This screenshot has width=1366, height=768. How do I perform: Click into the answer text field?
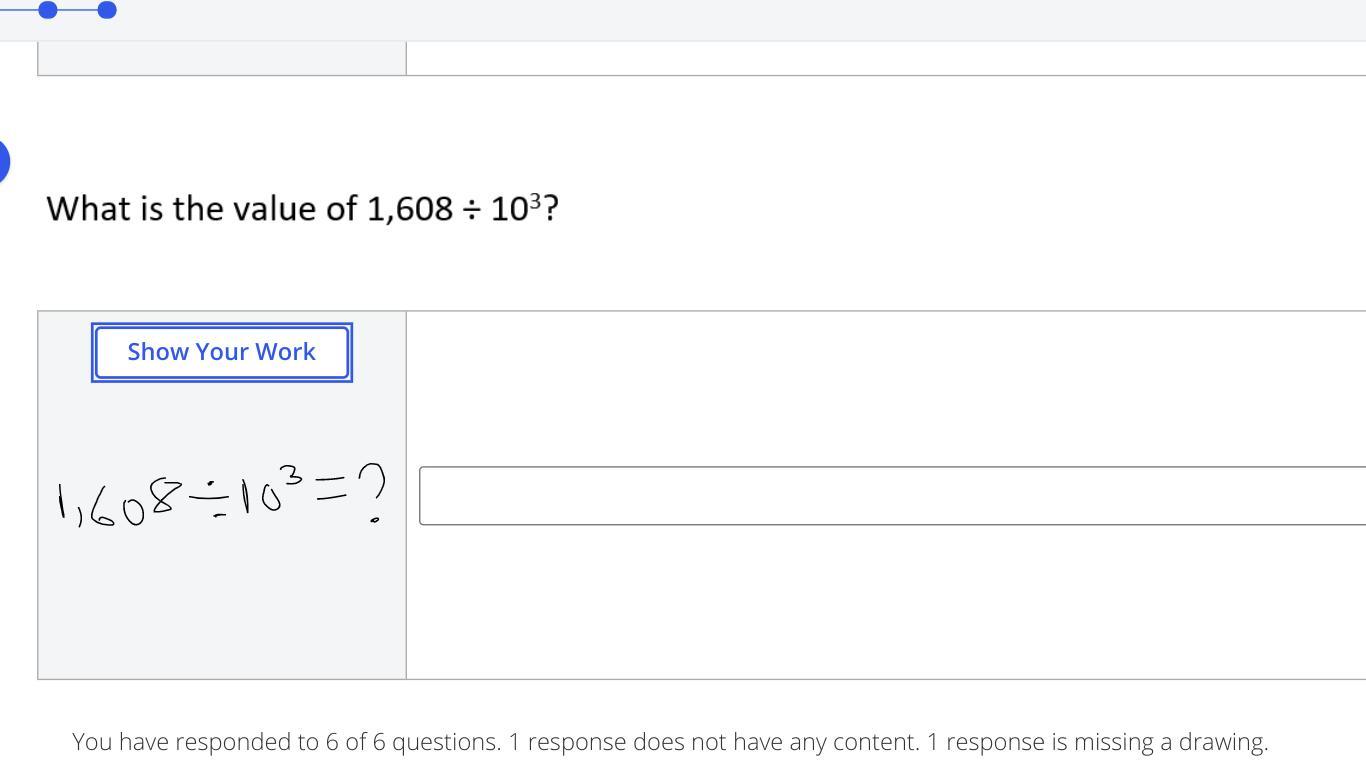pyautogui.click(x=890, y=495)
